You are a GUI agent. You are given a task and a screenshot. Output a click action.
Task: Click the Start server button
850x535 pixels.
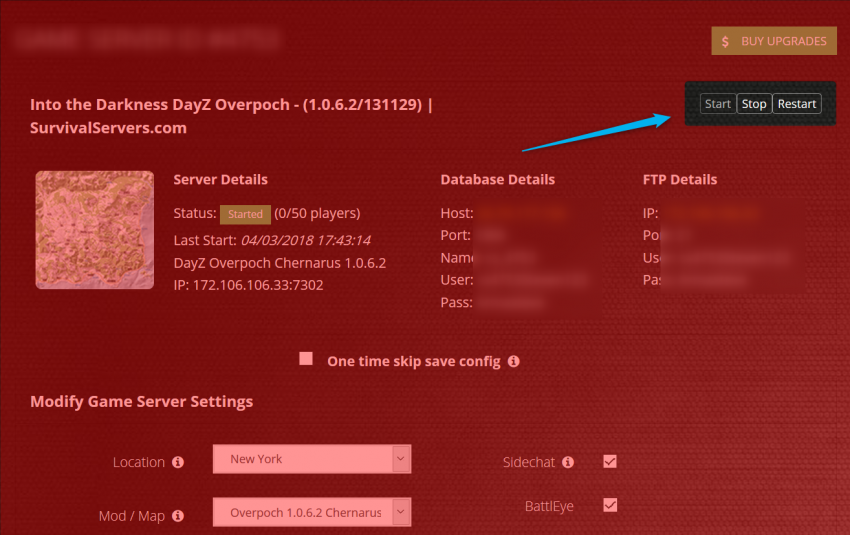[x=718, y=104]
